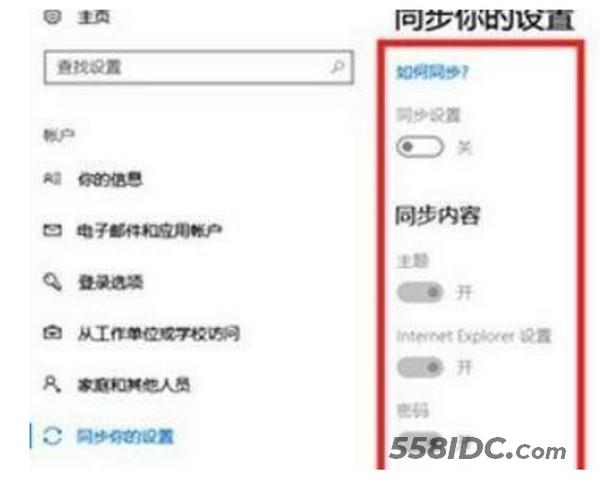This screenshot has width=600, height=485.
Task: Click the work or school briefcase icon
Action: pos(52,332)
